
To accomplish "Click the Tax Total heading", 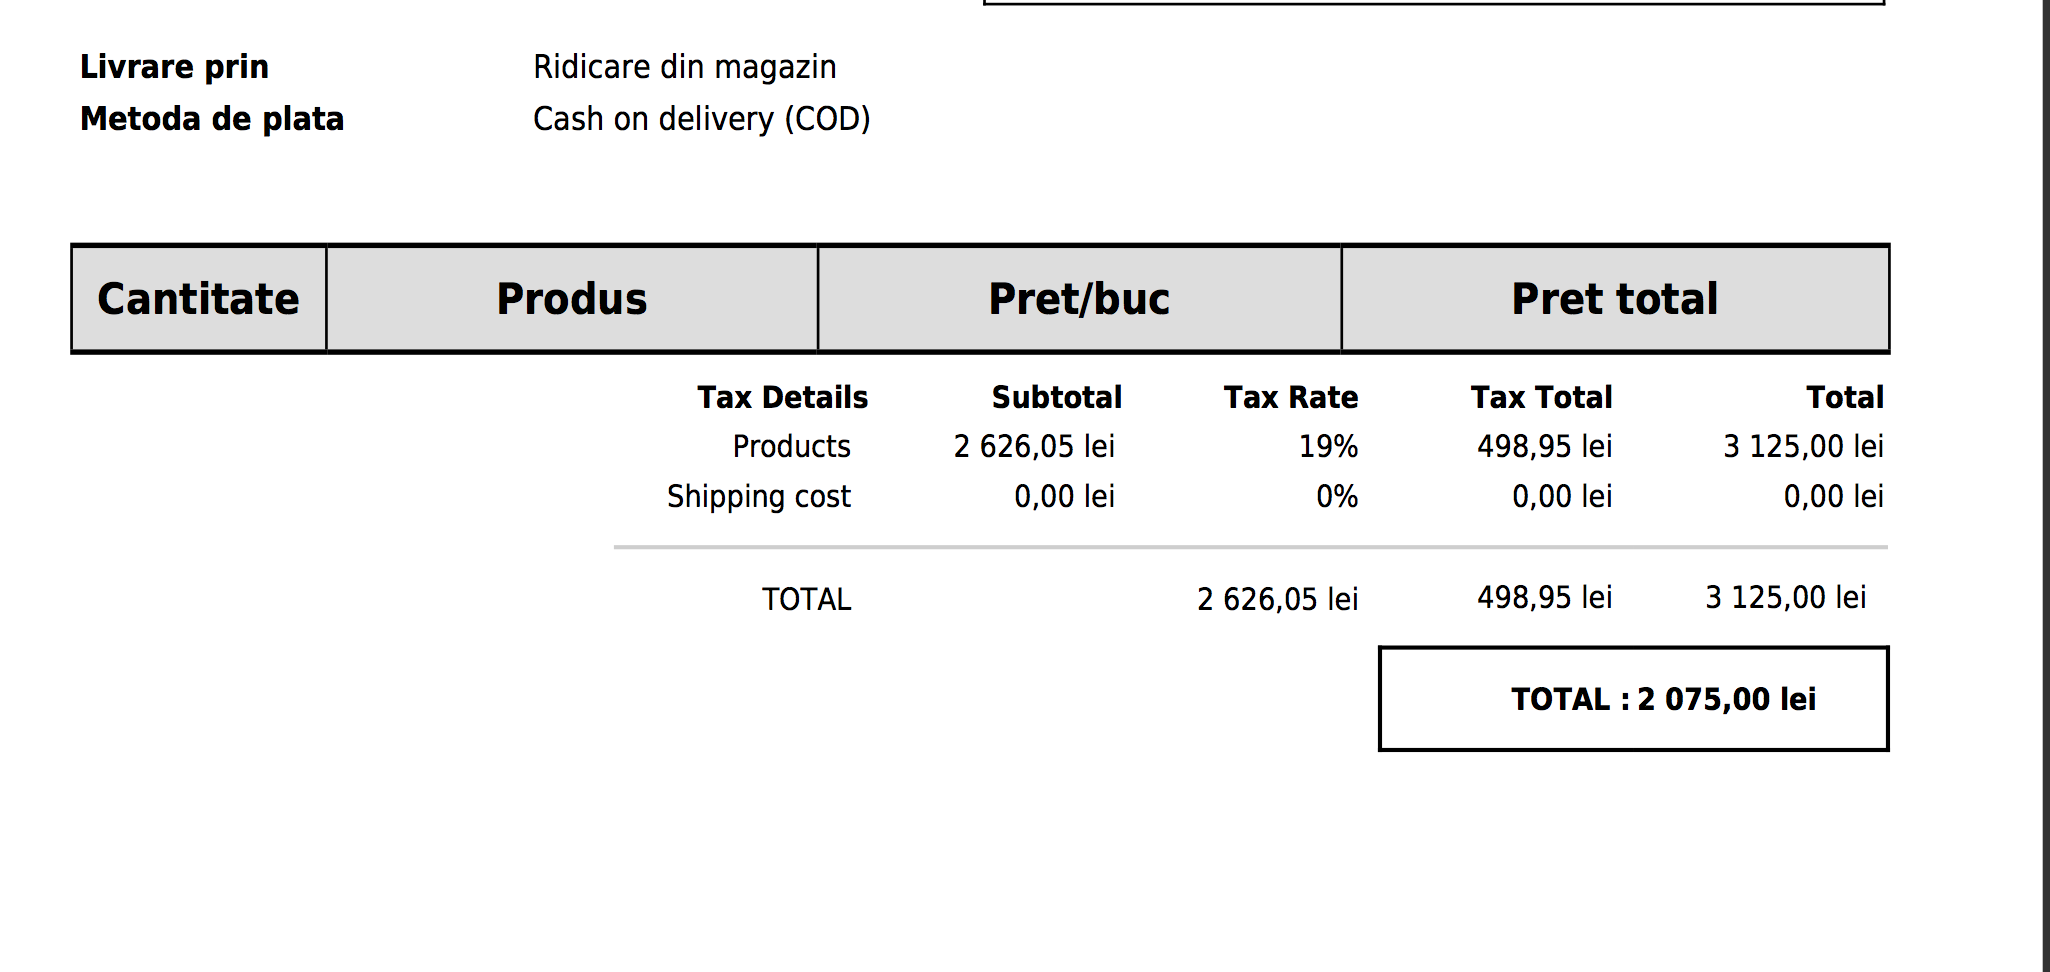I will point(1541,397).
